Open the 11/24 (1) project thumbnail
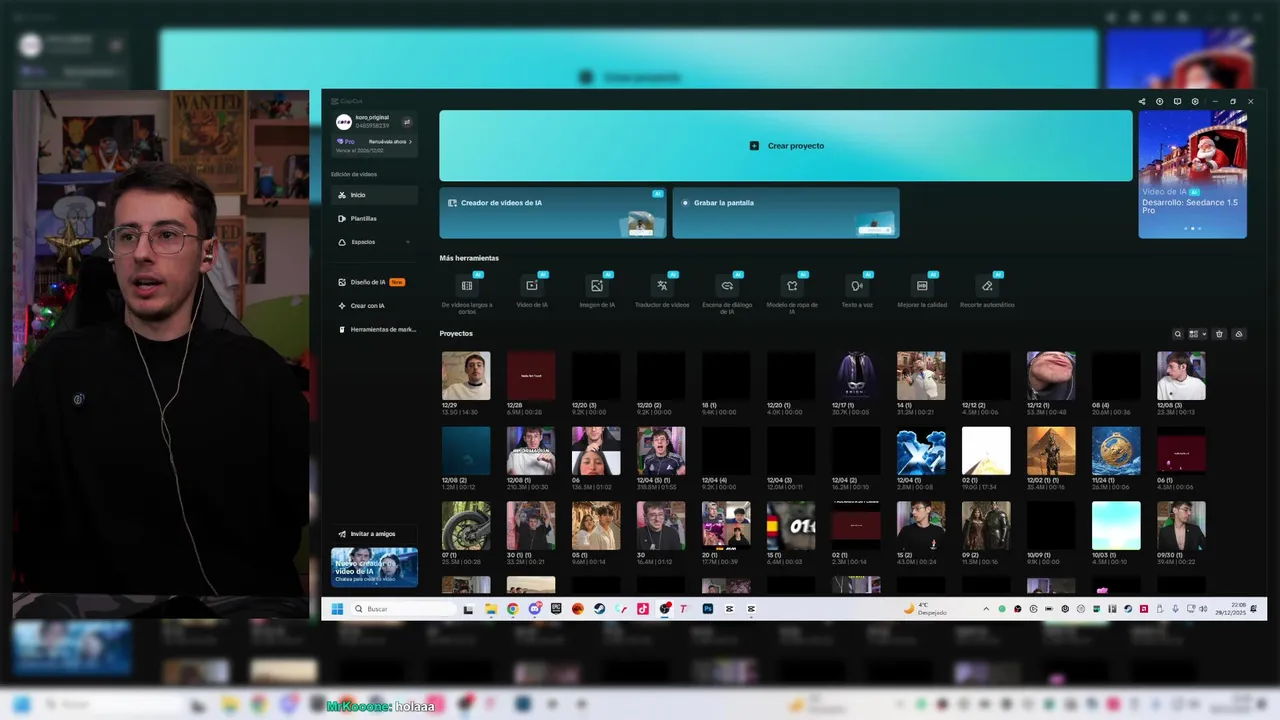This screenshot has height=720, width=1280. 1116,451
